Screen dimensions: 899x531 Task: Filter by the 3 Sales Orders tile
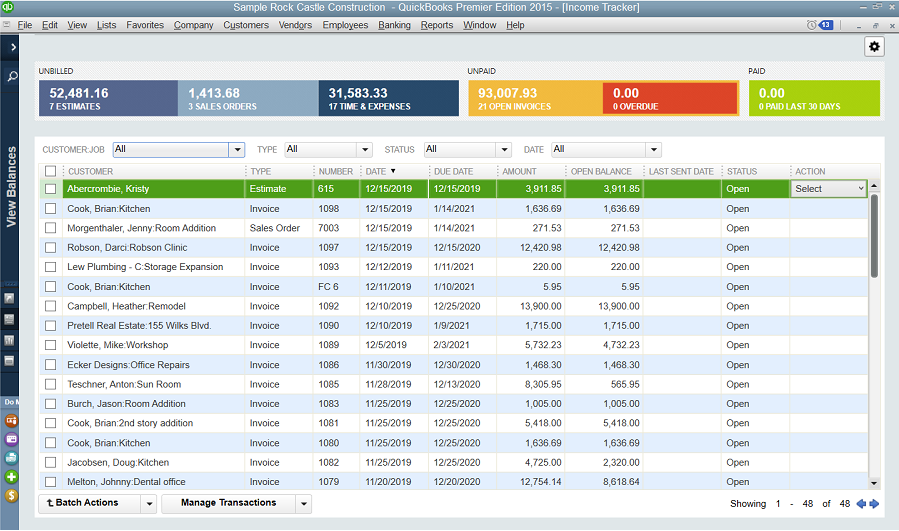click(x=248, y=98)
